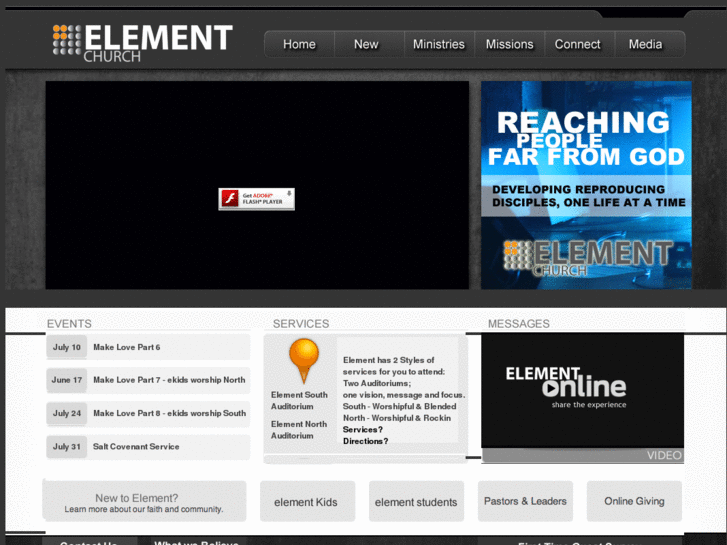Screen dimensions: 727x545
Task: Open the element students button
Action: point(416,501)
